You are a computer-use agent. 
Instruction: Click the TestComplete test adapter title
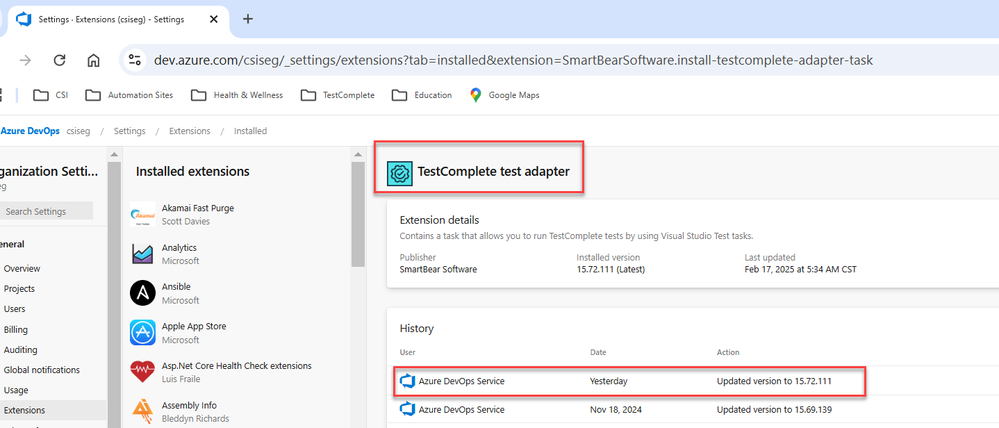point(493,171)
